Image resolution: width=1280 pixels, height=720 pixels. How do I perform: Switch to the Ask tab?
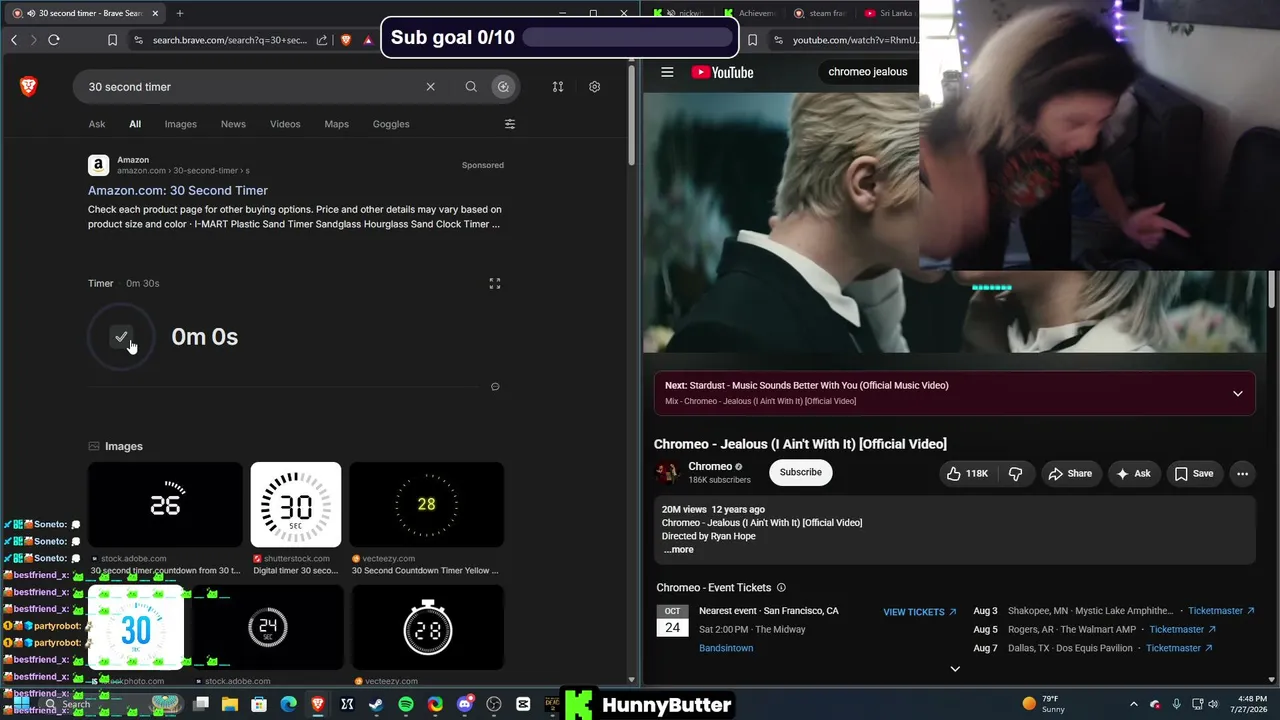click(97, 124)
